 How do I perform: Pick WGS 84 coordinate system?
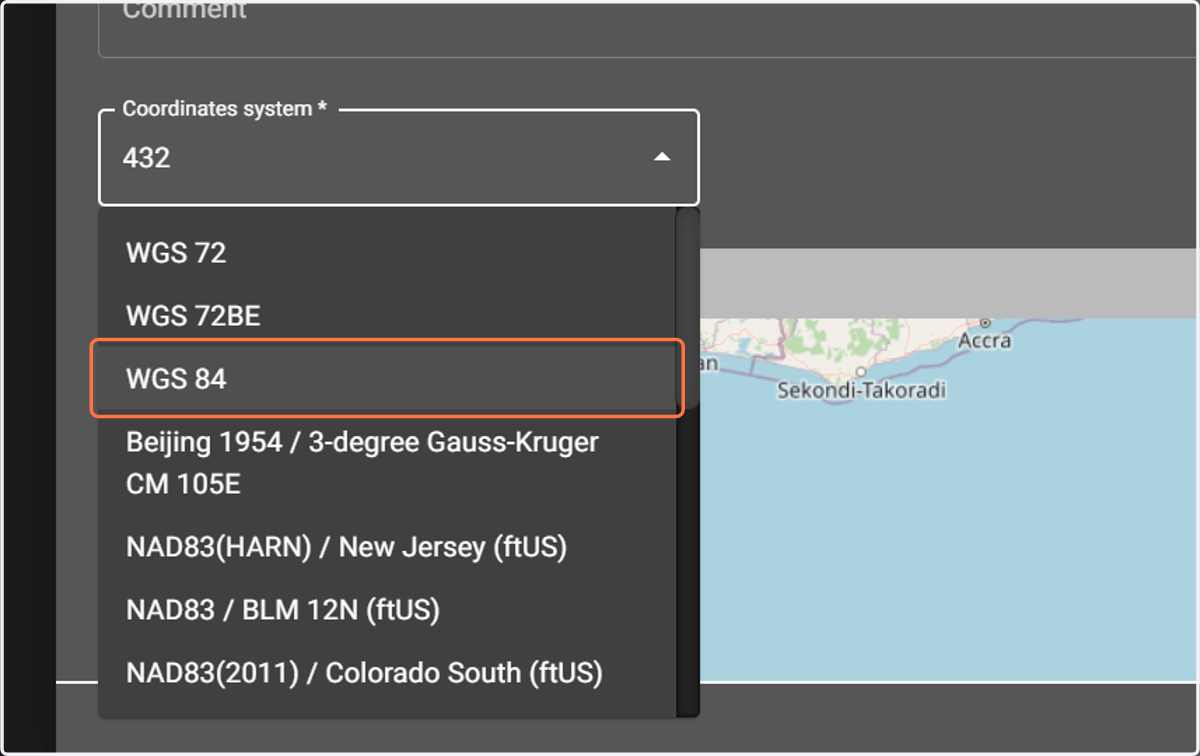pyautogui.click(x=387, y=378)
